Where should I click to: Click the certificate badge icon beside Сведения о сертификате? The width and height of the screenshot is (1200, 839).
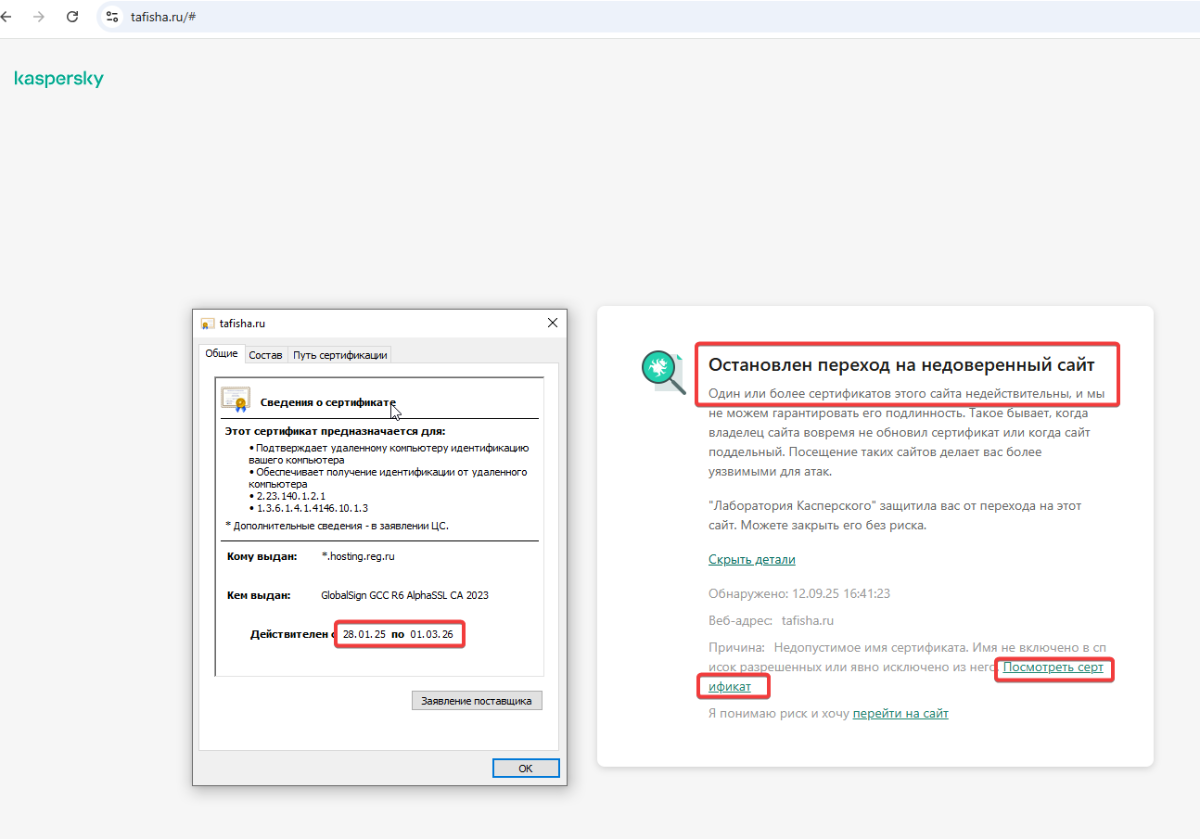point(236,399)
